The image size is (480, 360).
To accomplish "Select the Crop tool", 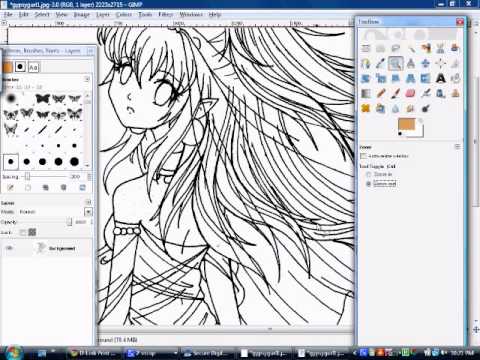I will (x=455, y=63).
